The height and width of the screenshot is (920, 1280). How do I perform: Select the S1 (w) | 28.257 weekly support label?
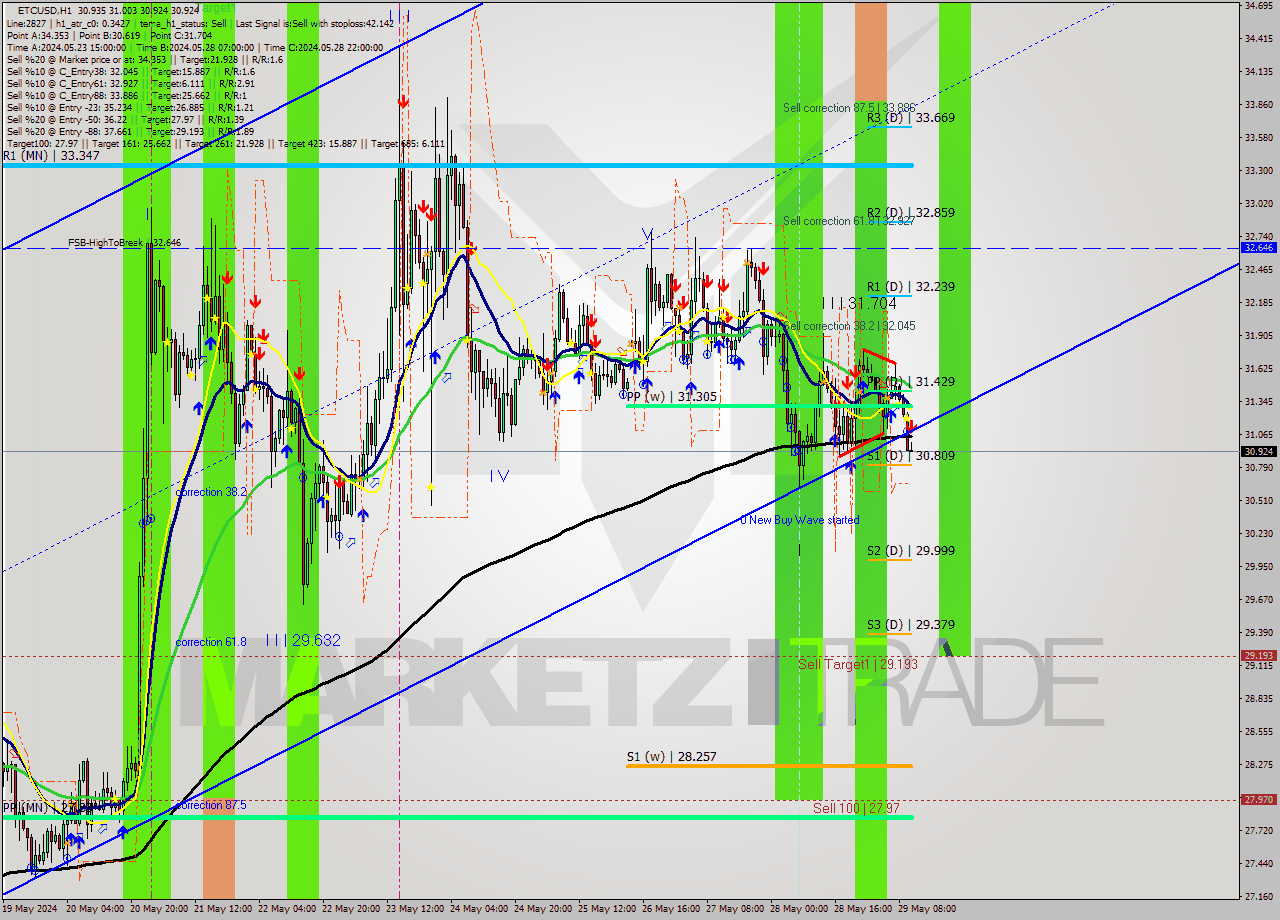[x=672, y=758]
